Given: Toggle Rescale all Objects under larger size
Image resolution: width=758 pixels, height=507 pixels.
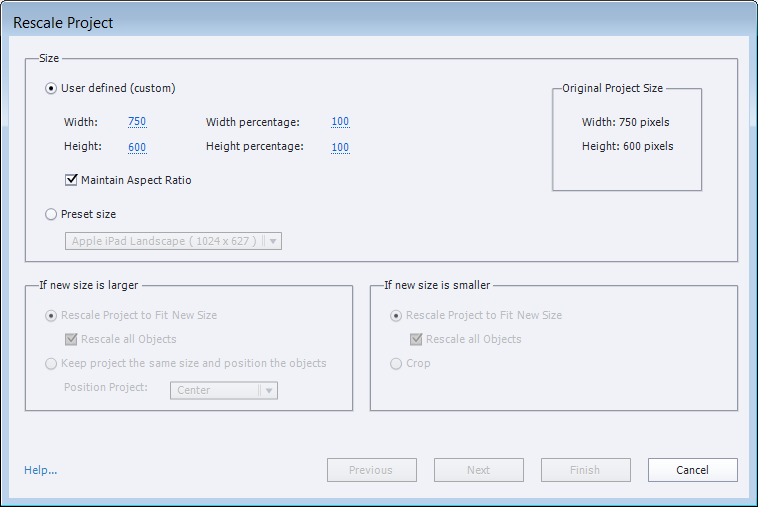Looking at the screenshot, I should pos(71,339).
